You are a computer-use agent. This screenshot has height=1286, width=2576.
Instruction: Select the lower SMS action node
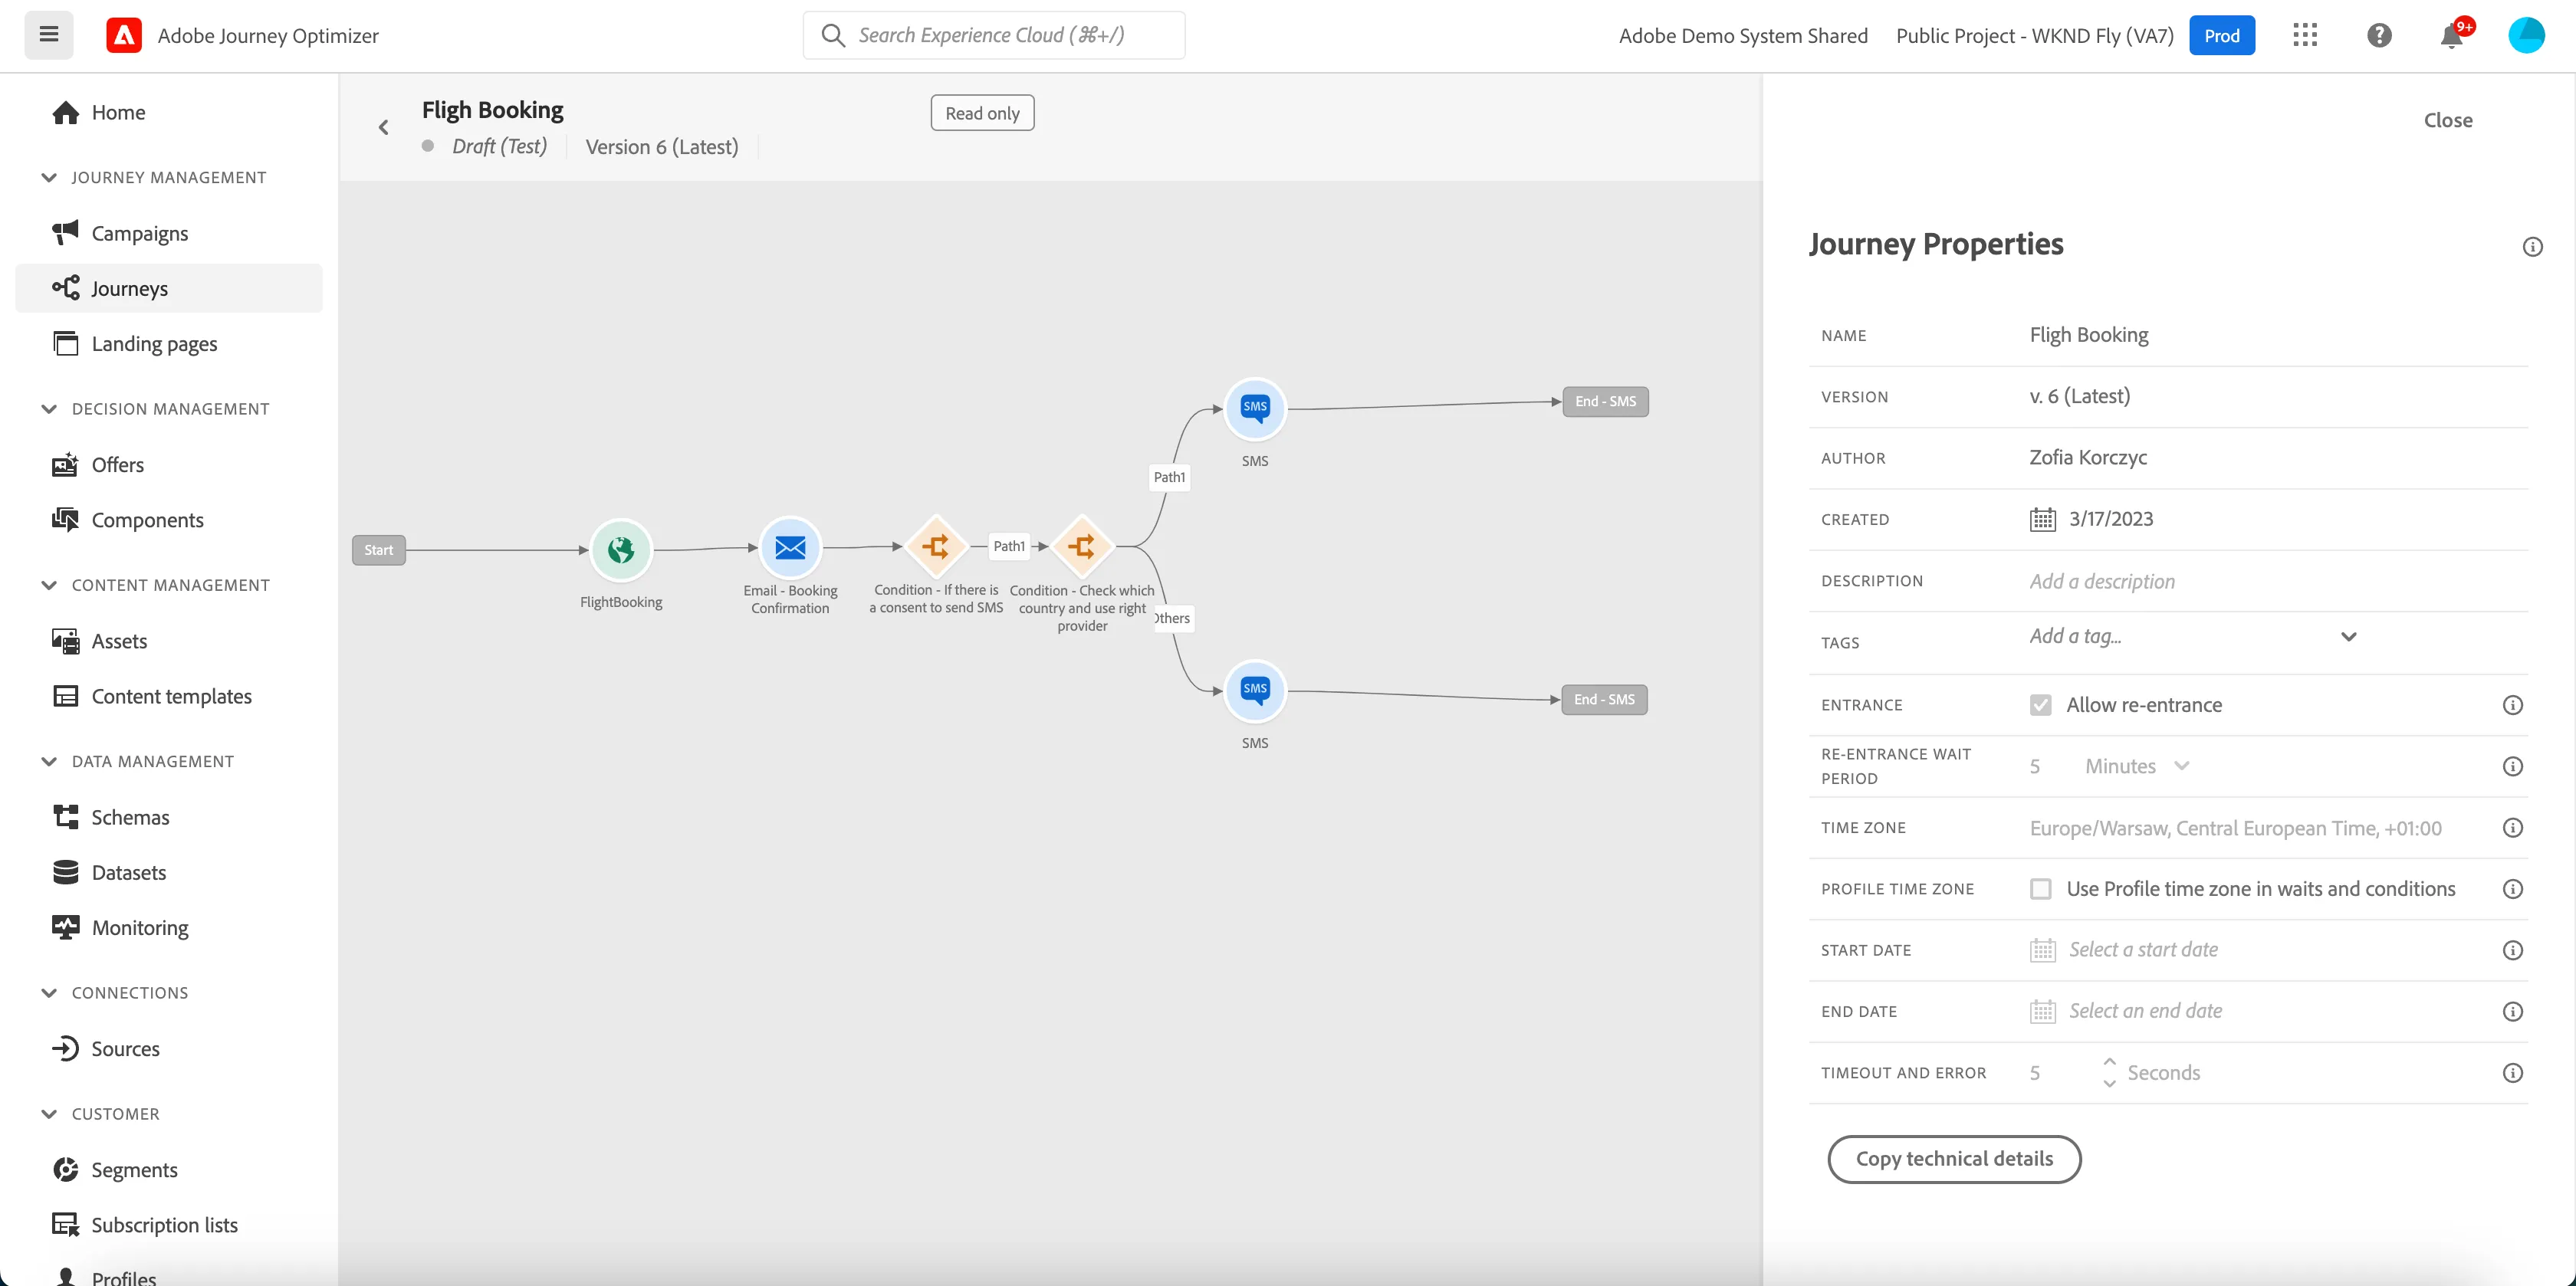pyautogui.click(x=1255, y=690)
